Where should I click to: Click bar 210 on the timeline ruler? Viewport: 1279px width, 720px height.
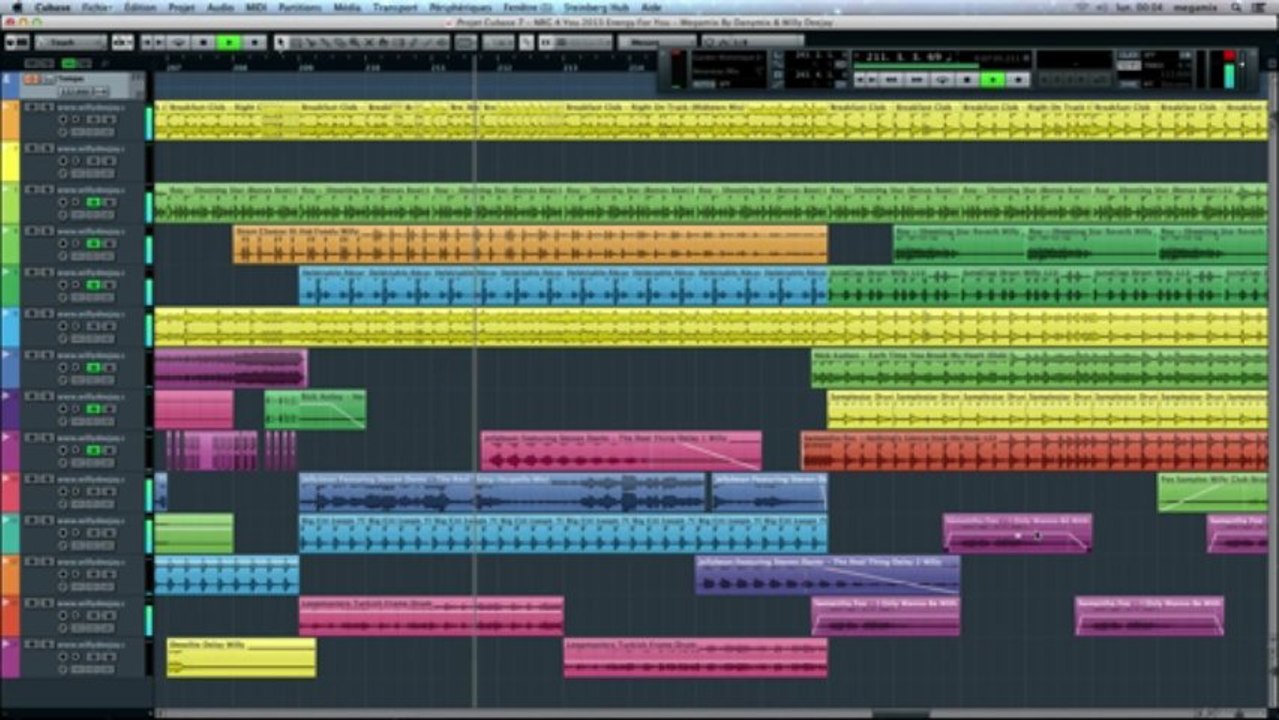pos(373,68)
